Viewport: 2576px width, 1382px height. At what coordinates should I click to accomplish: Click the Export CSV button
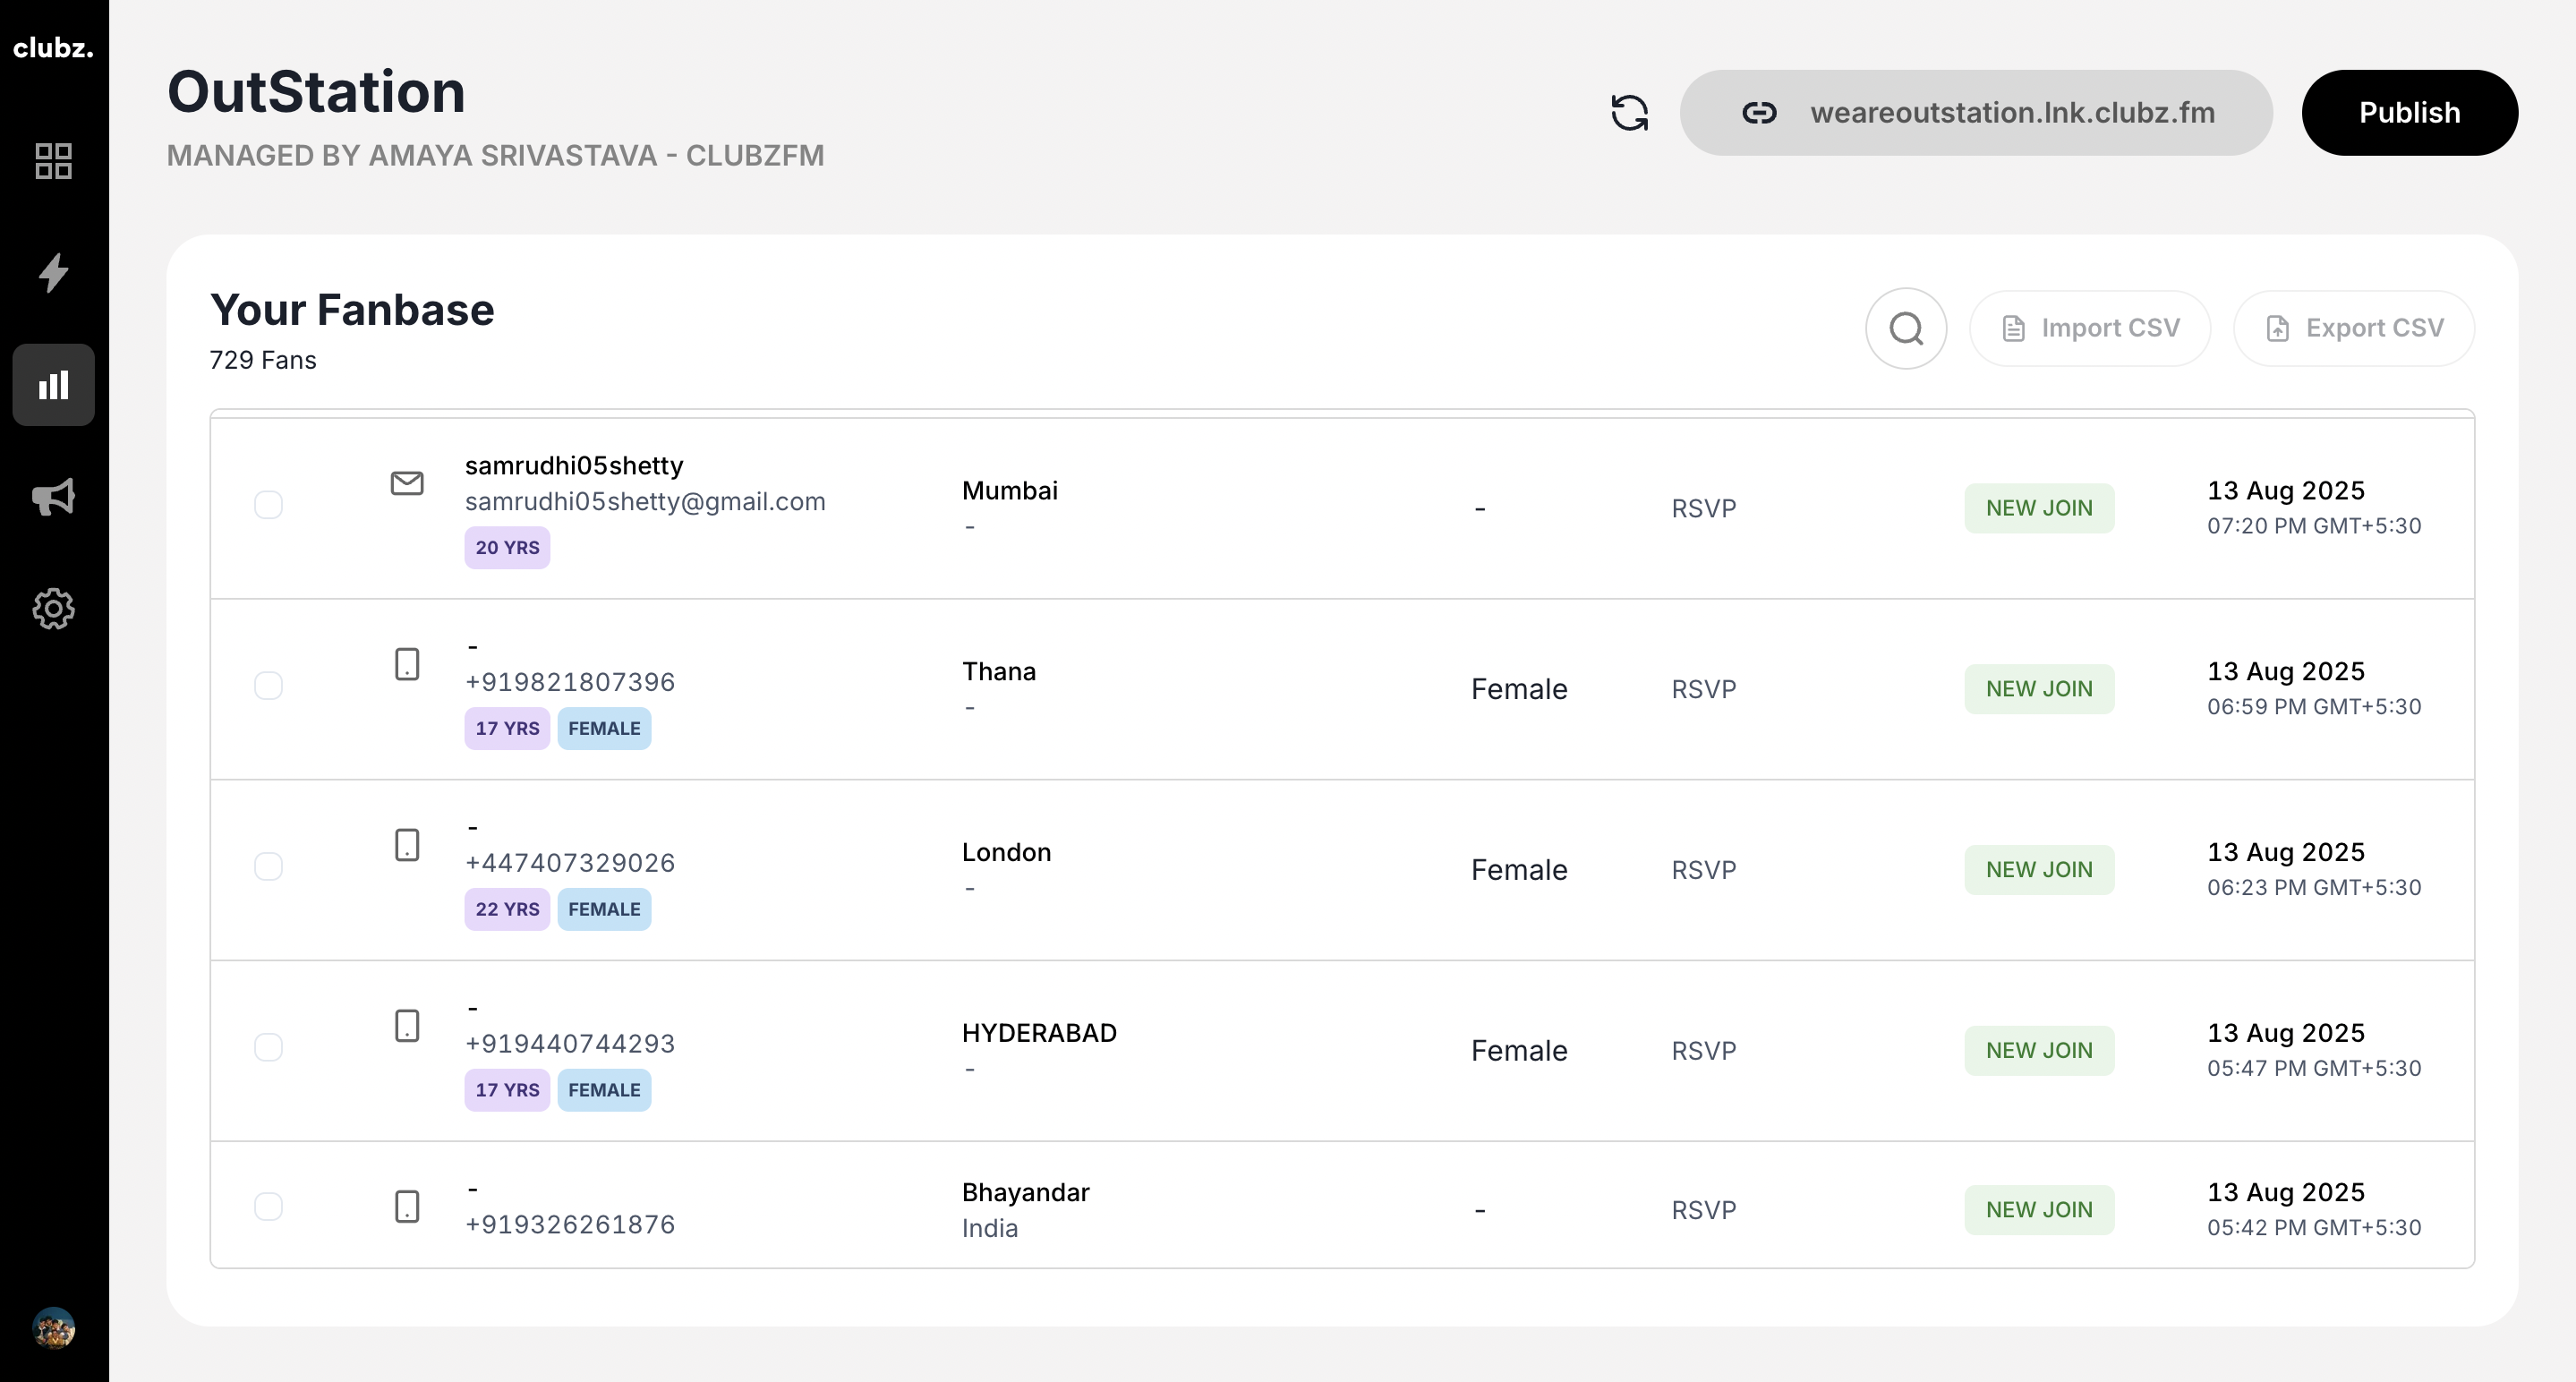(x=2353, y=328)
